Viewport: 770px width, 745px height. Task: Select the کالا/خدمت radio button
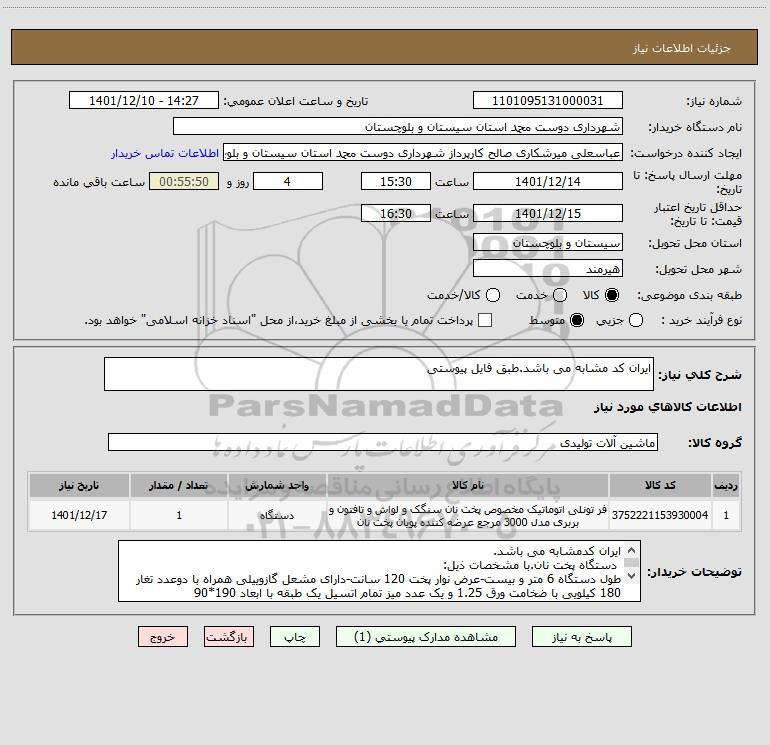[x=493, y=295]
